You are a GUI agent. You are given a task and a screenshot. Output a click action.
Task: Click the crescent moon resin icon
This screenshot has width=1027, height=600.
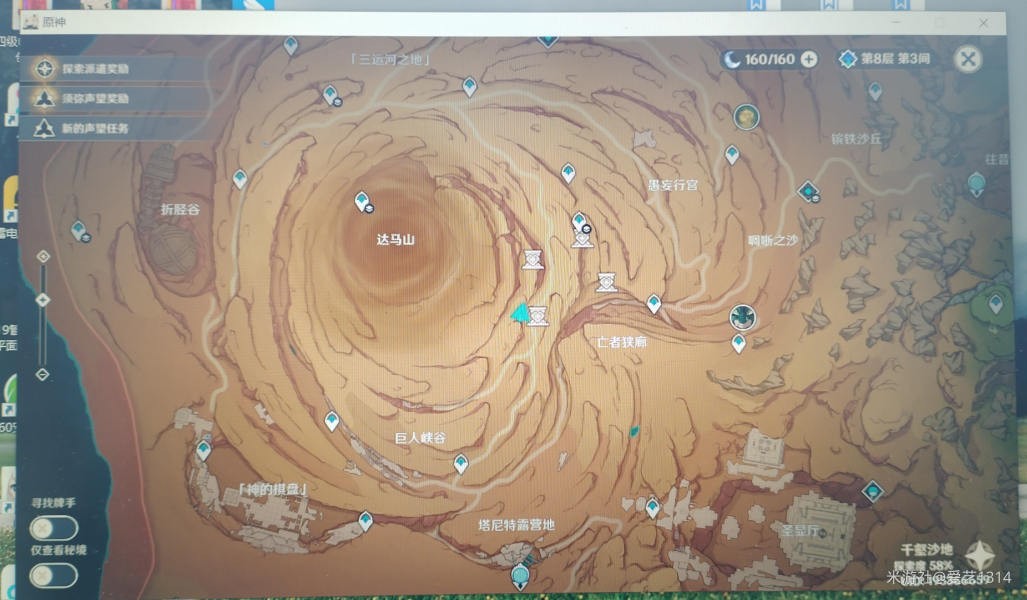pos(731,60)
